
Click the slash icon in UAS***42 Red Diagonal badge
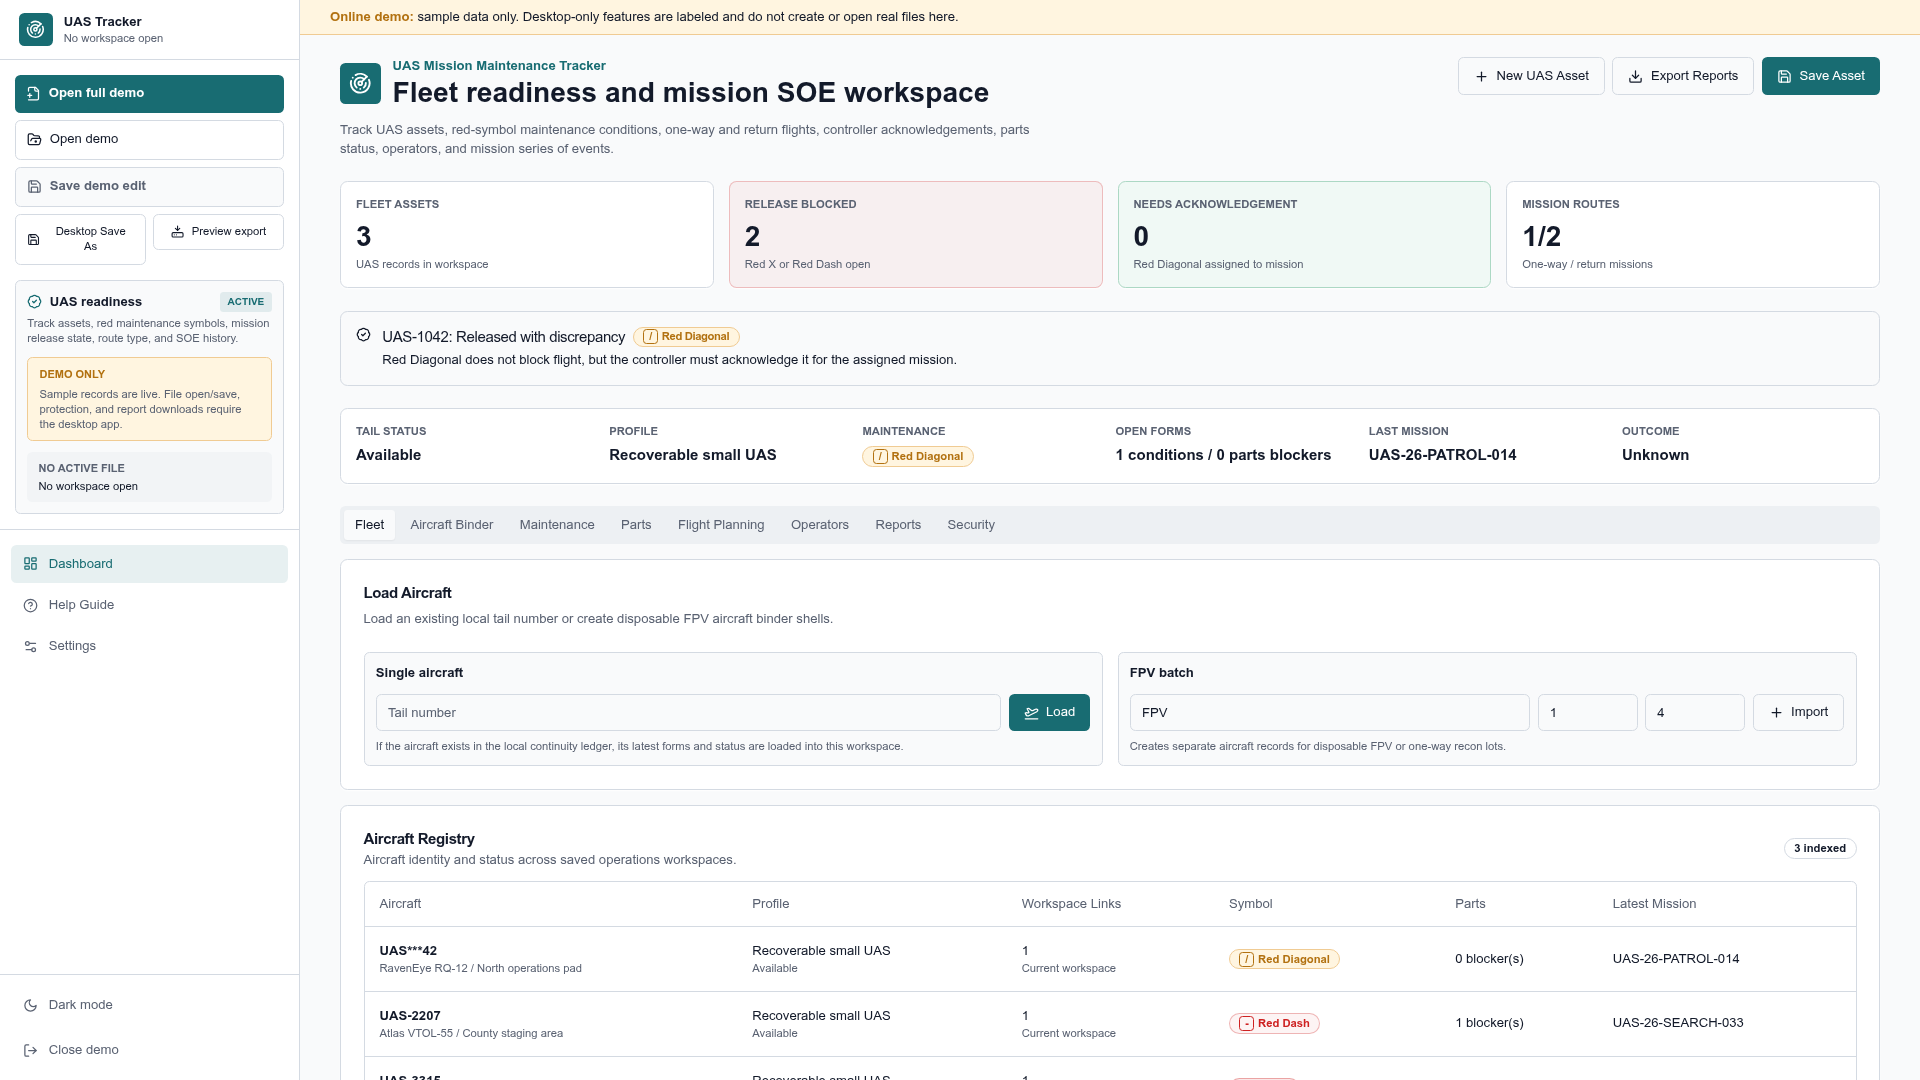tap(1246, 959)
